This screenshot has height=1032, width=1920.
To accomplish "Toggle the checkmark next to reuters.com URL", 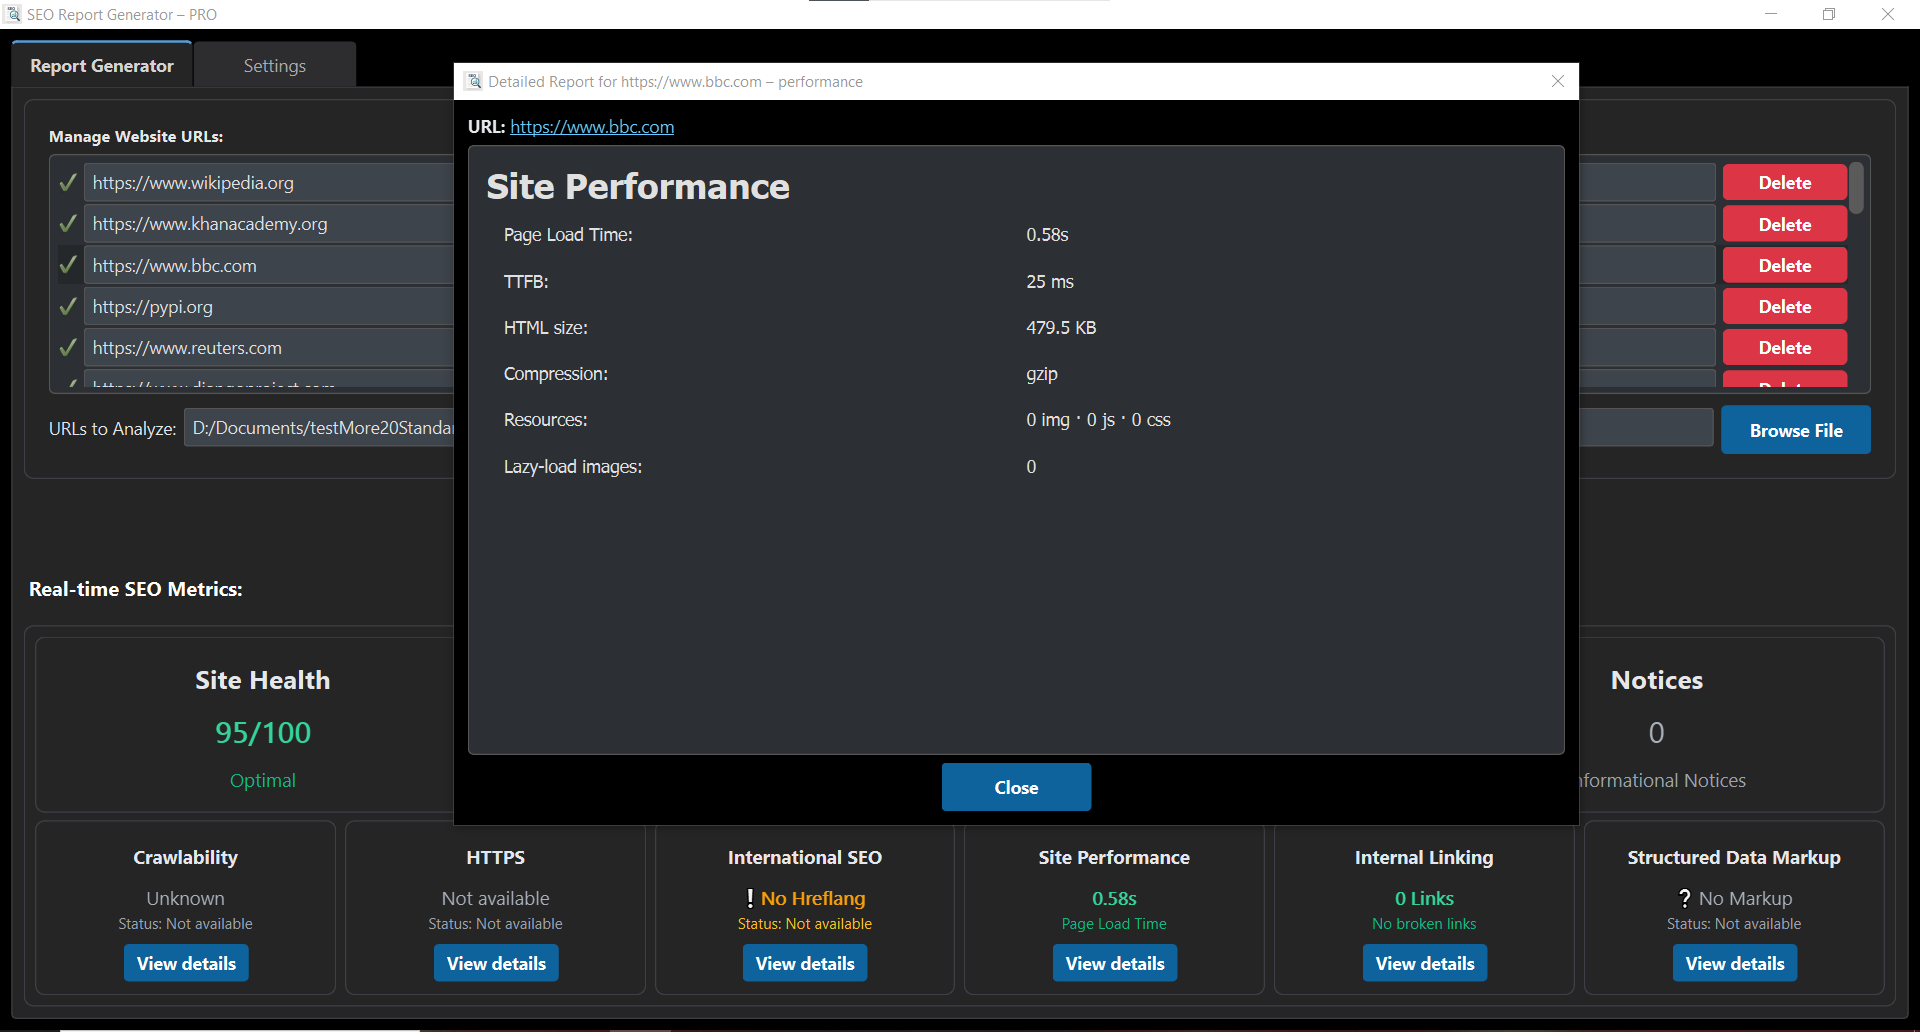I will tap(68, 348).
